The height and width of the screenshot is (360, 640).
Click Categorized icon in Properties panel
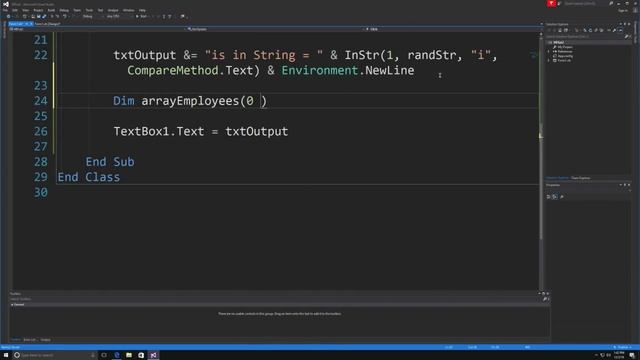coord(549,197)
